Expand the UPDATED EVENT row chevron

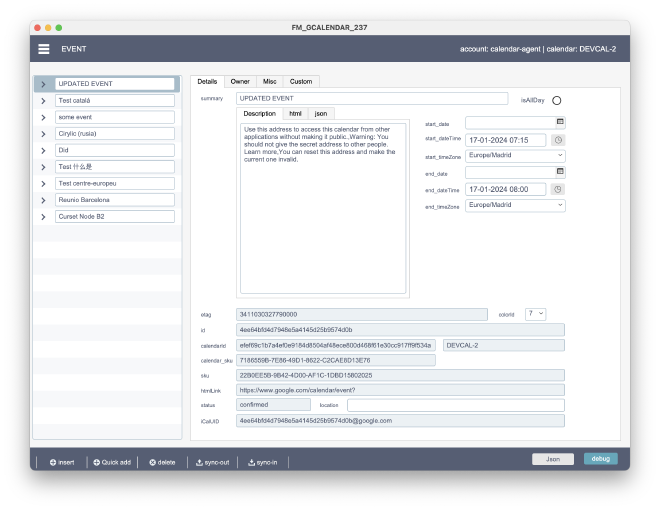pyautogui.click(x=43, y=84)
